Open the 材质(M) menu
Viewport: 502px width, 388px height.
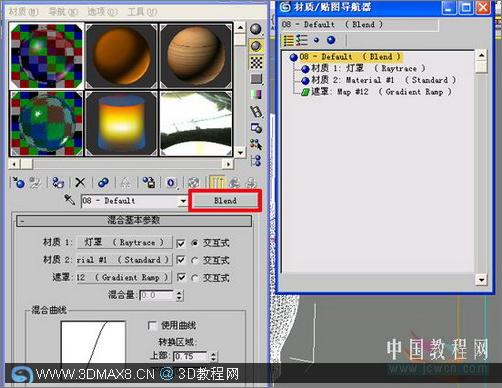click(23, 12)
